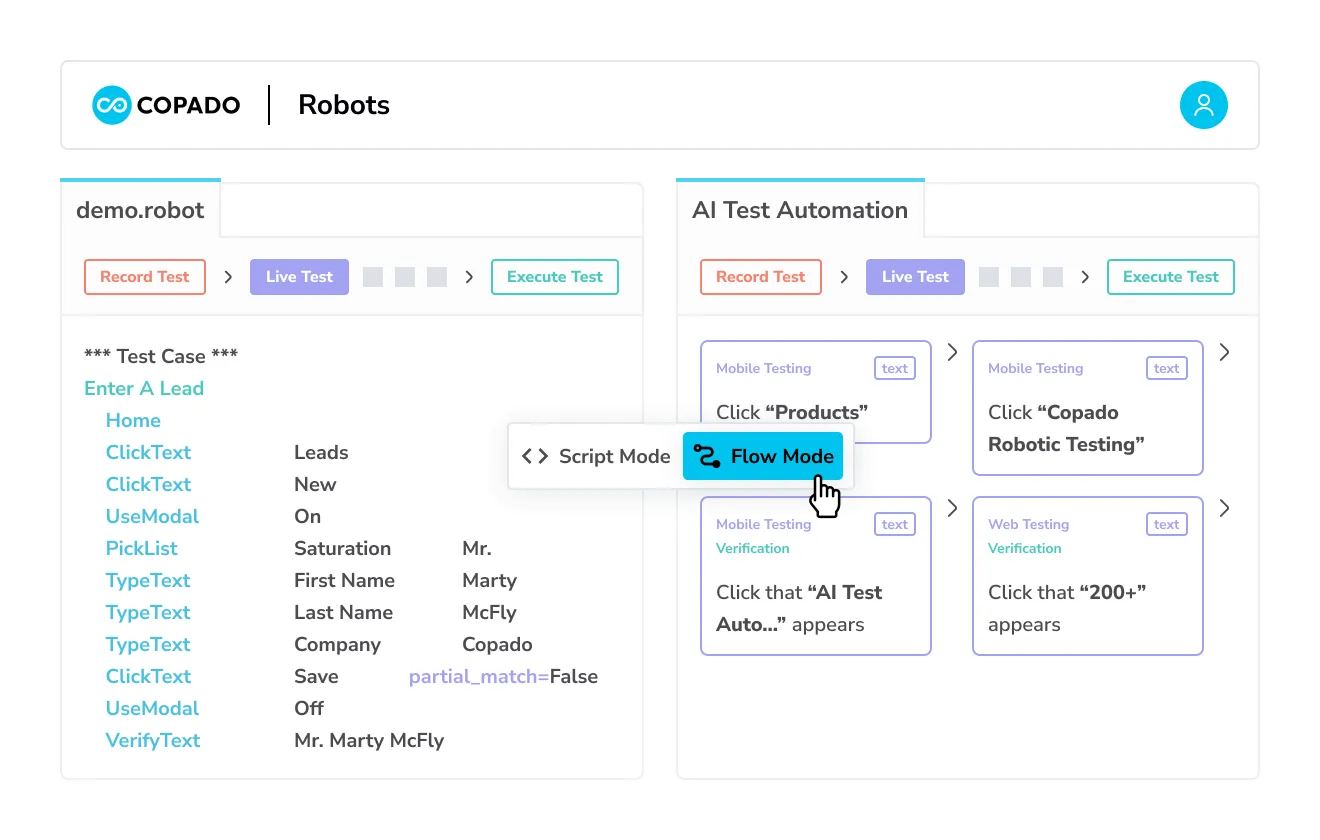Switch to Script Mode
Image resolution: width=1320 pixels, height=840 pixels.
click(x=600, y=456)
